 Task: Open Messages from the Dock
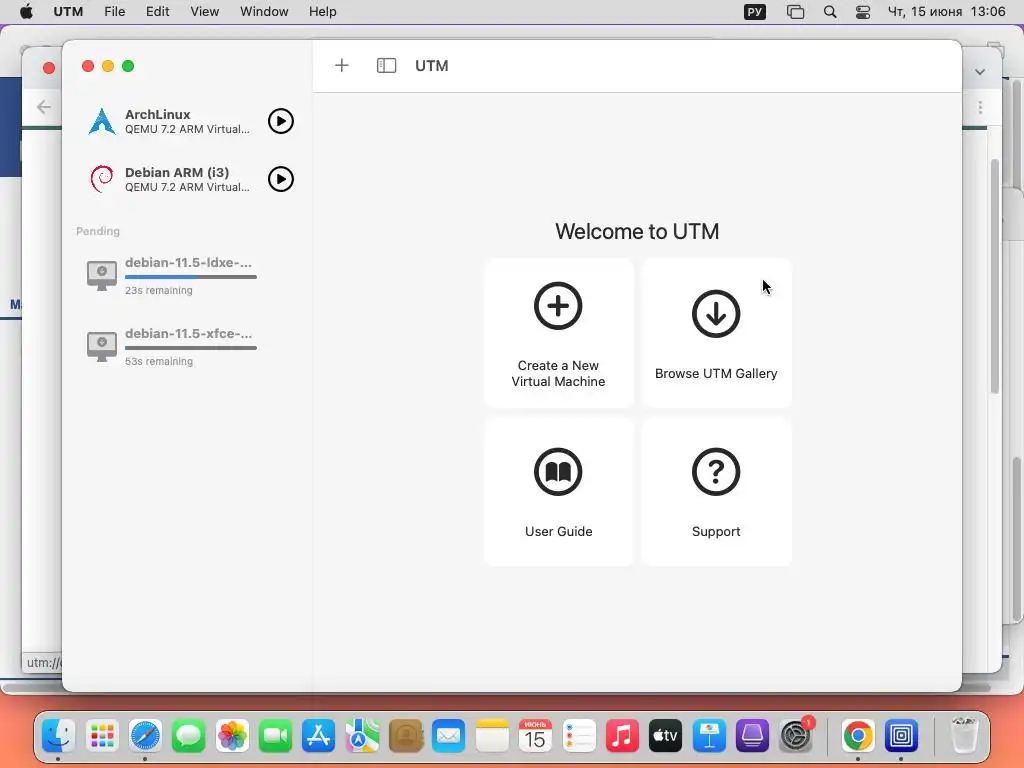[189, 736]
